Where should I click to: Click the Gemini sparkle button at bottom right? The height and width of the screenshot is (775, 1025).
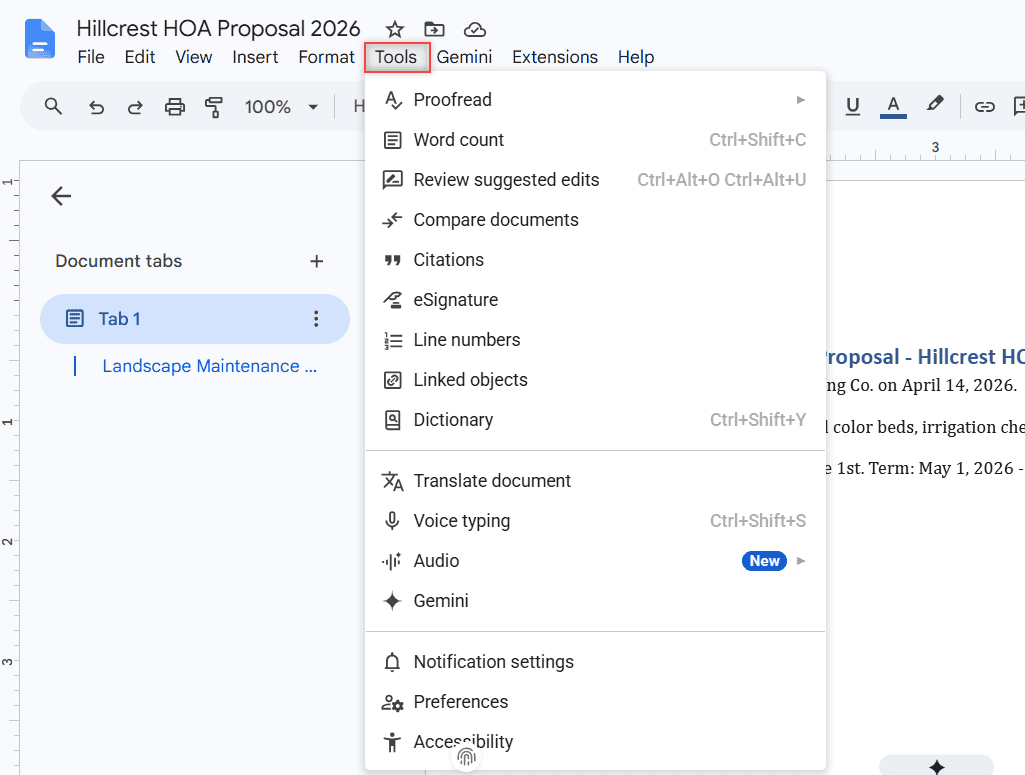[936, 766]
